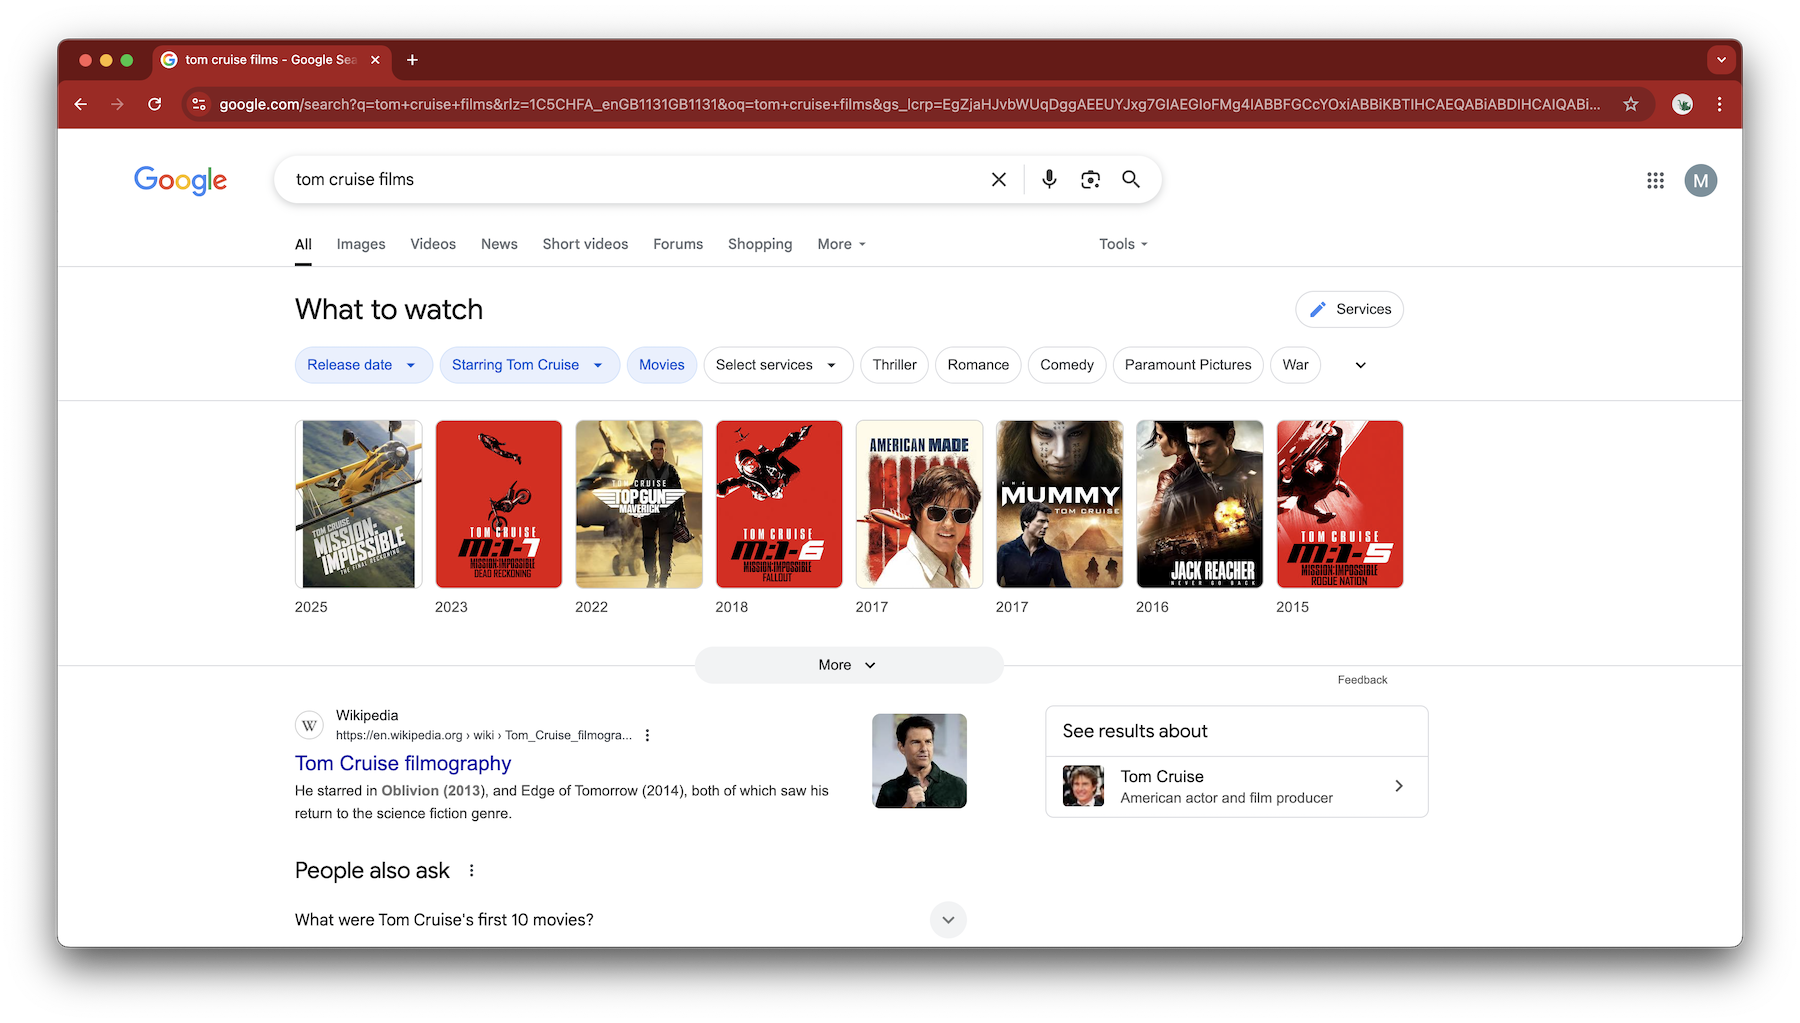Bookmark this page with the star icon
Image resolution: width=1800 pixels, height=1023 pixels.
coord(1631,104)
